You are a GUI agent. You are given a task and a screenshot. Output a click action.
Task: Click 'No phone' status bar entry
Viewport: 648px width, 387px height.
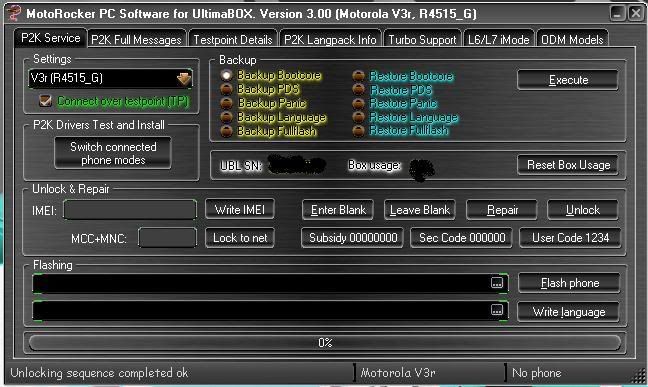pyautogui.click(x=536, y=373)
